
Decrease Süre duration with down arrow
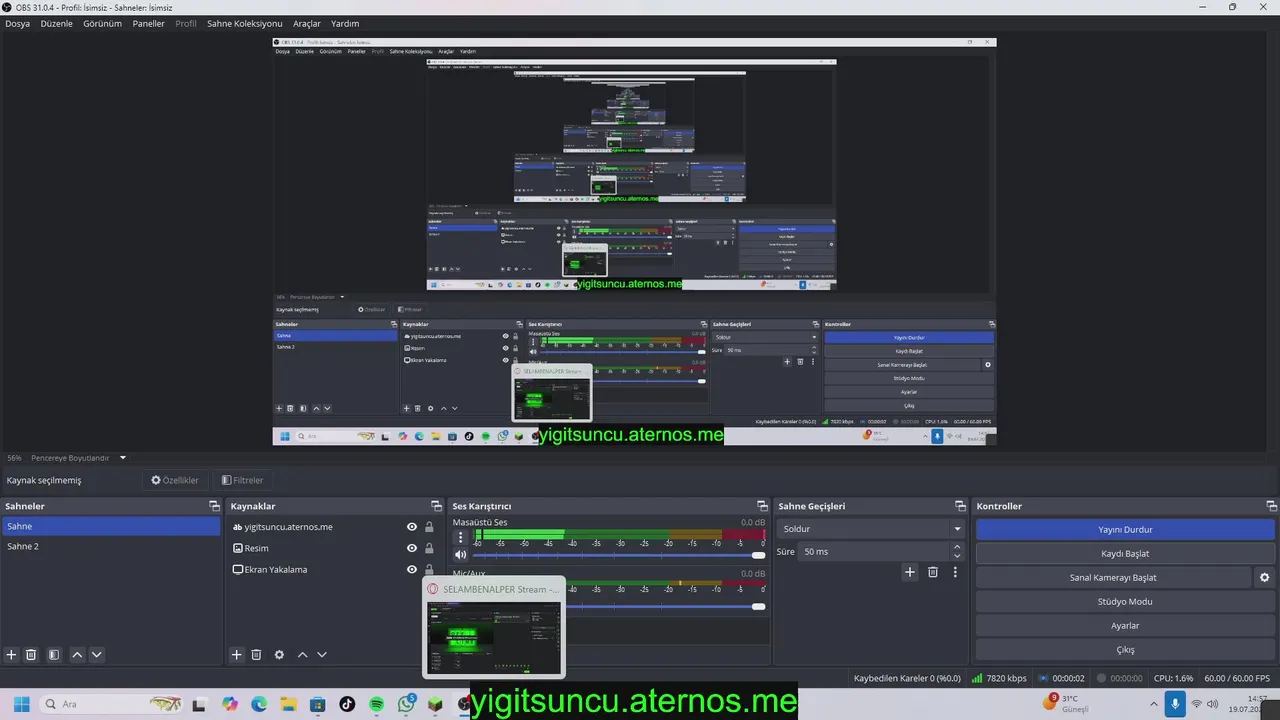(957, 556)
